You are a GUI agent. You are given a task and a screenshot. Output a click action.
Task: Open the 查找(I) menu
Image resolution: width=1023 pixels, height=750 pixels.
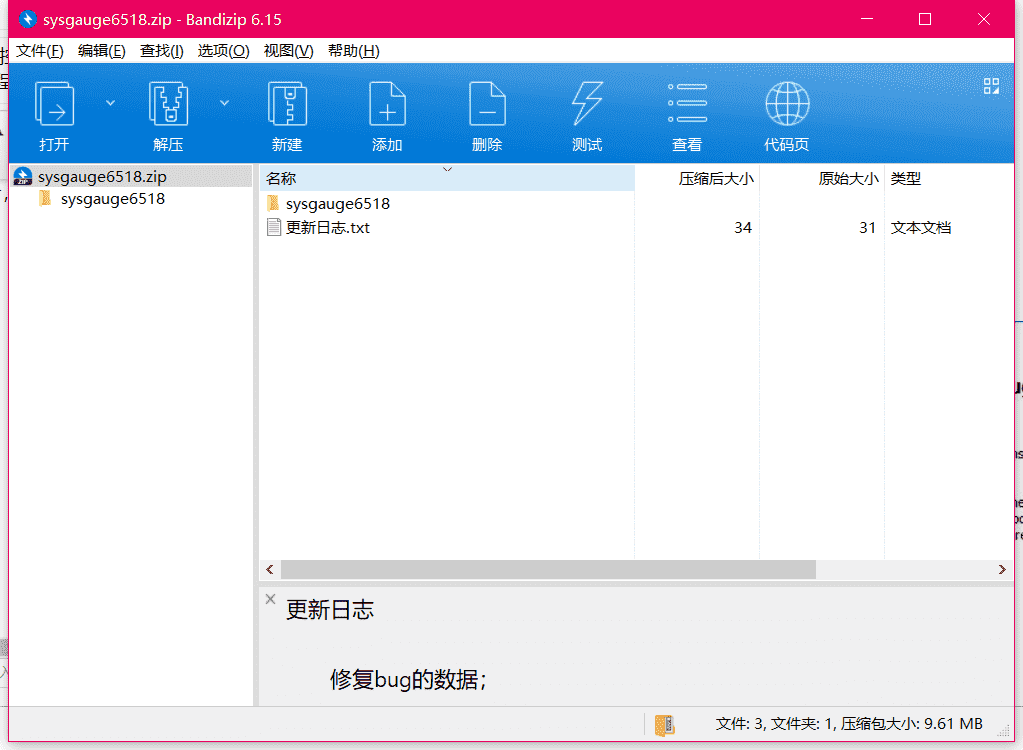coord(162,51)
